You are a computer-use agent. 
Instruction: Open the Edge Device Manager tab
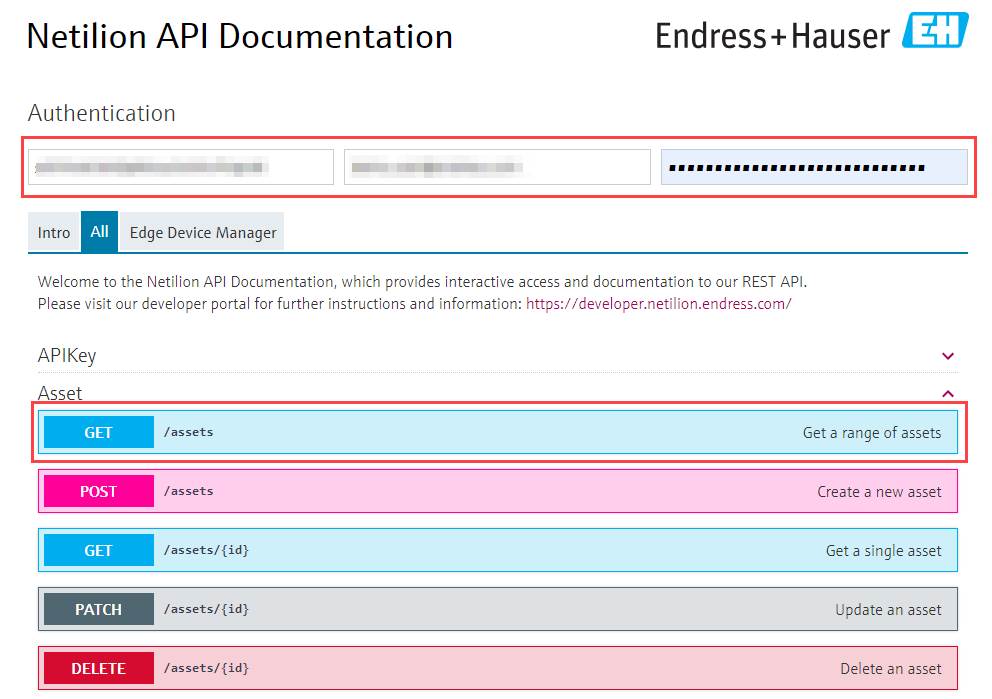pos(202,231)
